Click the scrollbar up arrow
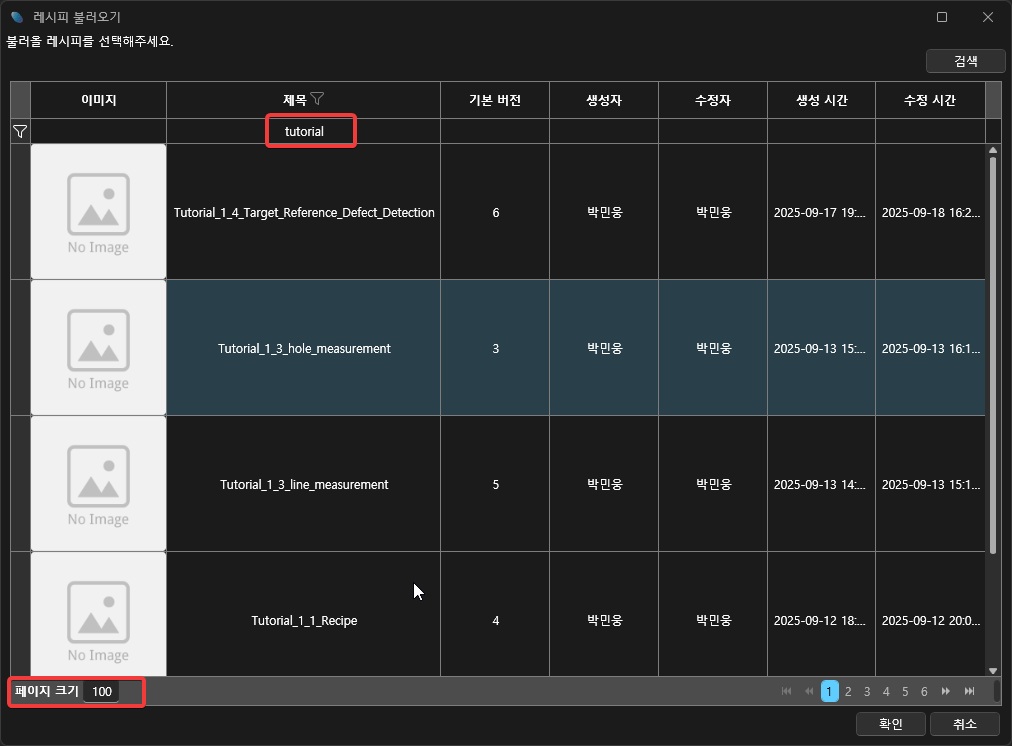 coord(993,151)
